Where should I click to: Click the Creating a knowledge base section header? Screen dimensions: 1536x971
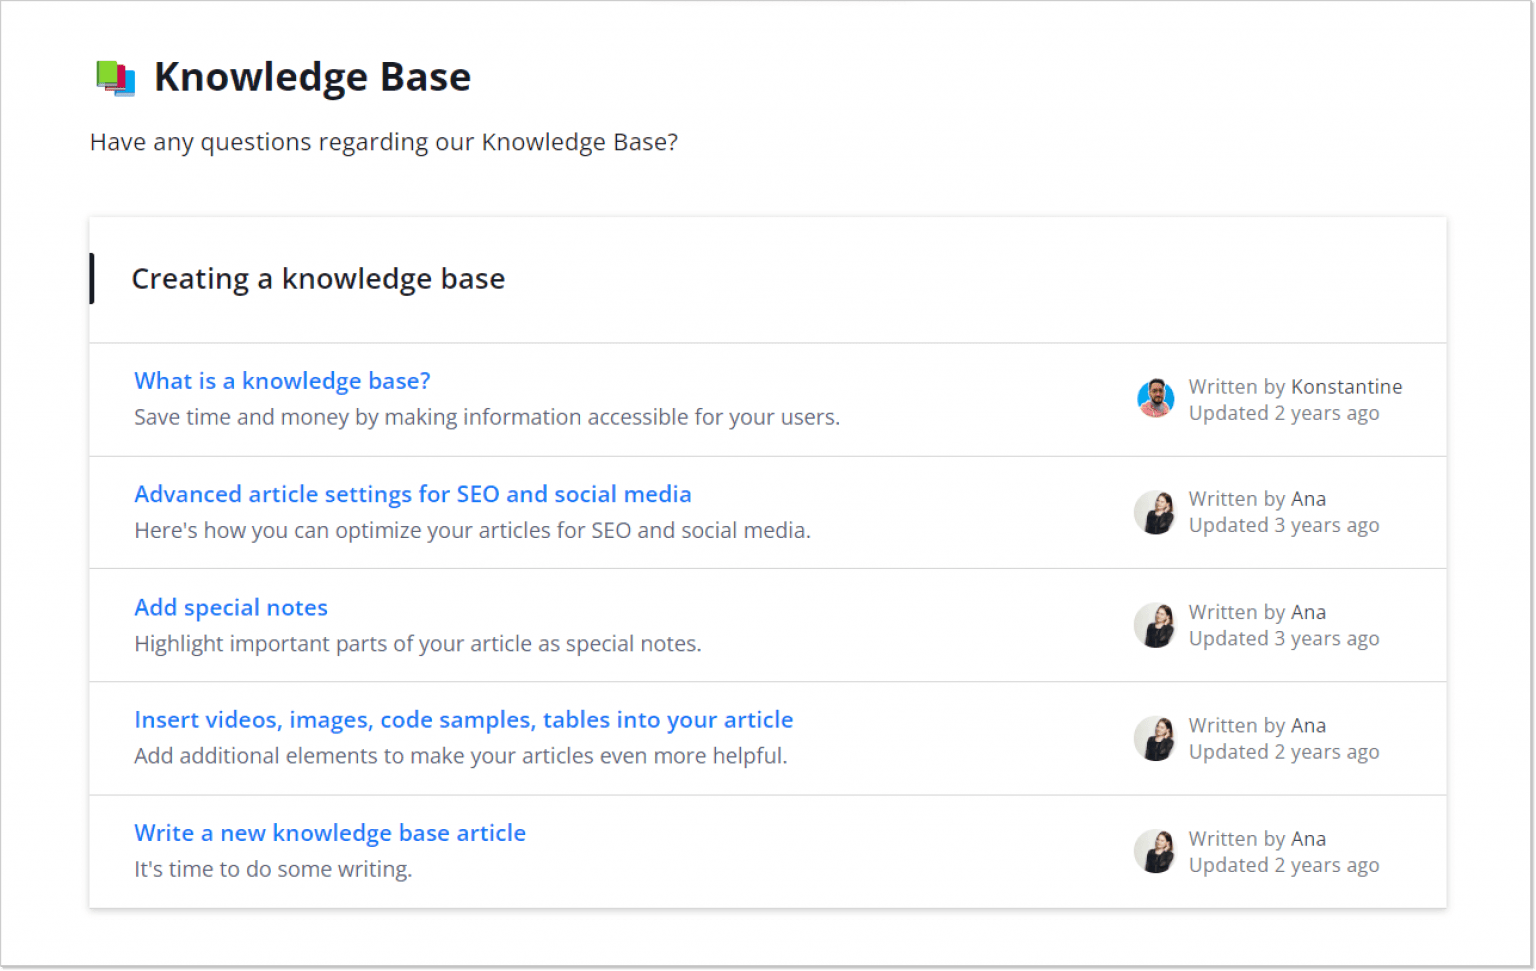pyautogui.click(x=318, y=278)
